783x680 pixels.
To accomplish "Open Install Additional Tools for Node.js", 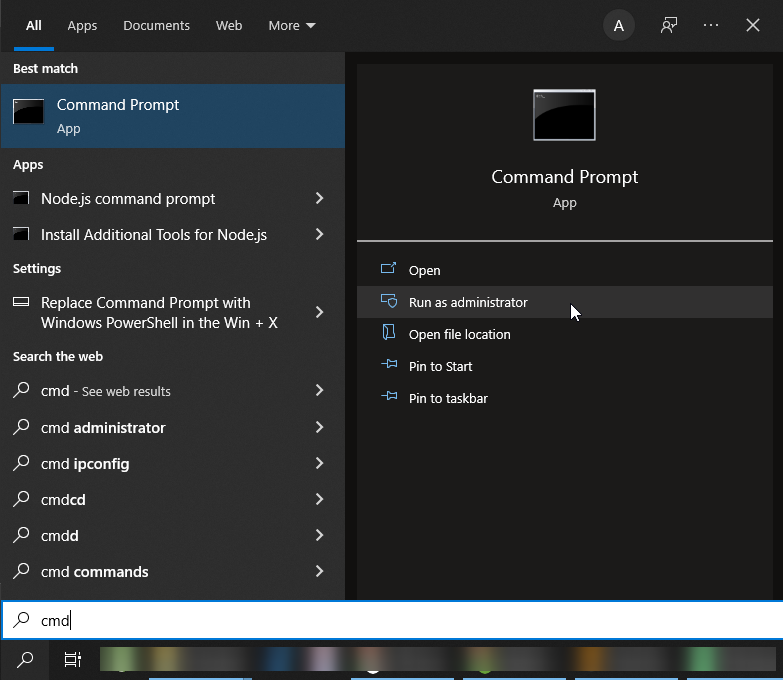I will tap(173, 235).
